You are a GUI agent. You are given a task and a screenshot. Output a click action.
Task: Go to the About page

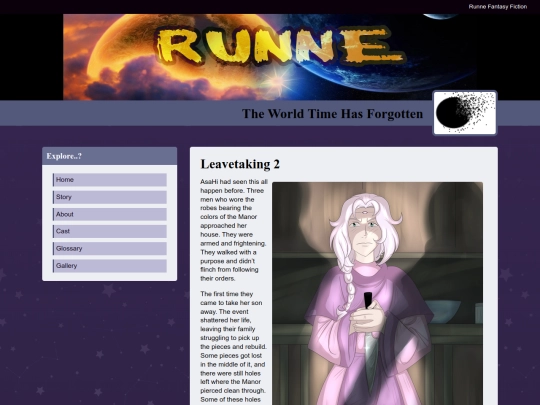click(110, 214)
